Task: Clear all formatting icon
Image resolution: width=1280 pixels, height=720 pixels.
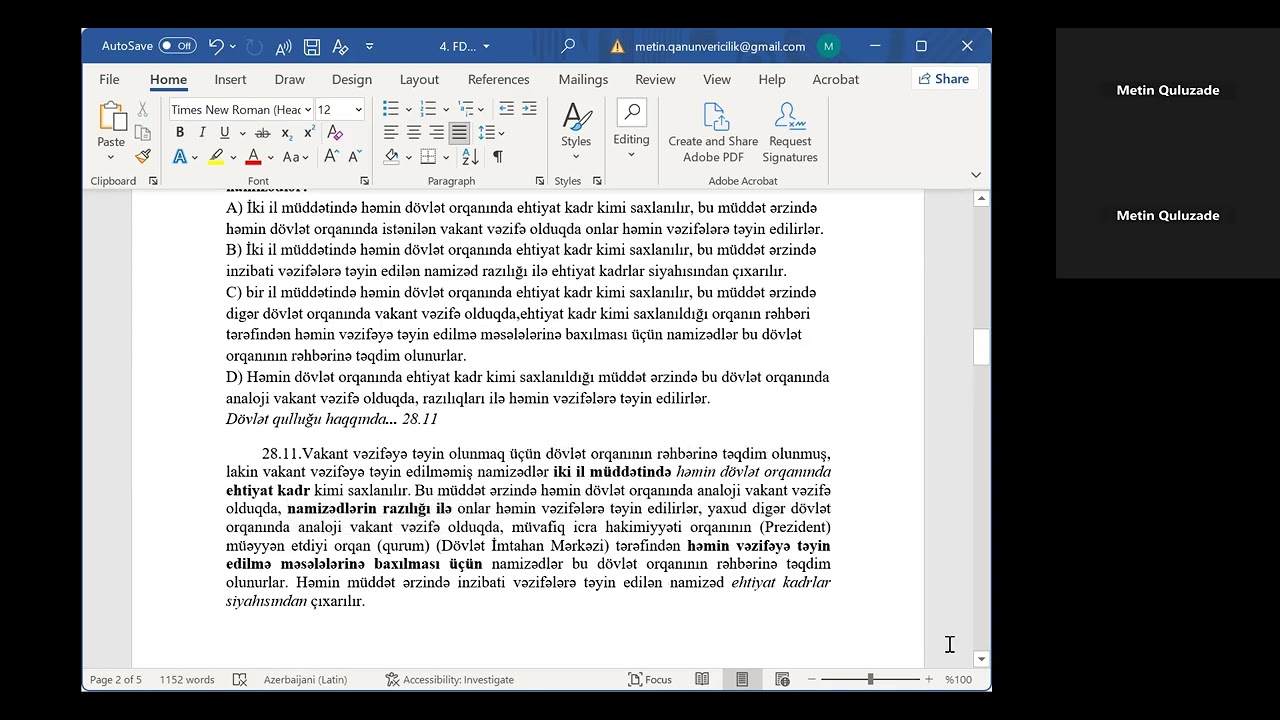Action: tap(335, 133)
